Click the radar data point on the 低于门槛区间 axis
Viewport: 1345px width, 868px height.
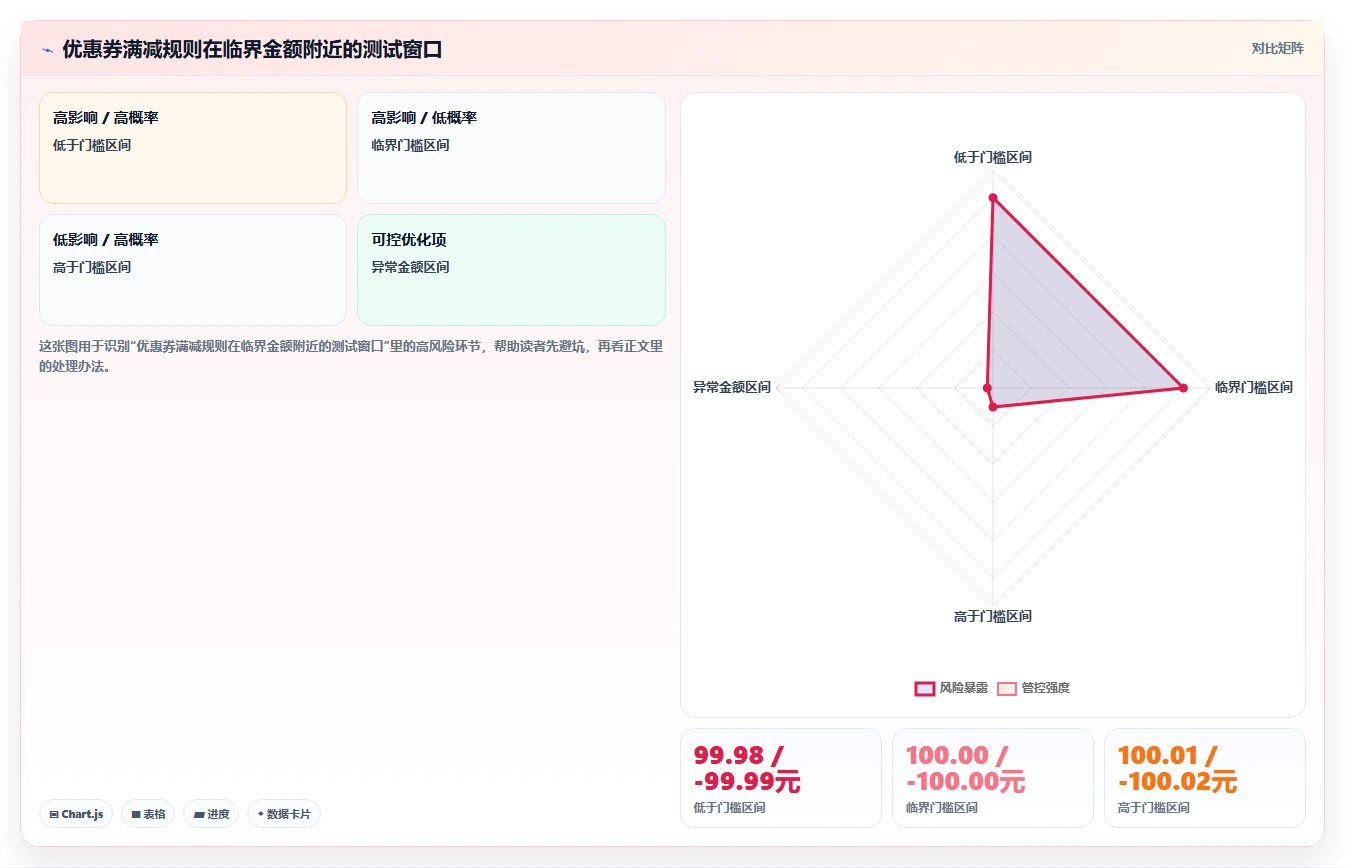pyautogui.click(x=993, y=198)
